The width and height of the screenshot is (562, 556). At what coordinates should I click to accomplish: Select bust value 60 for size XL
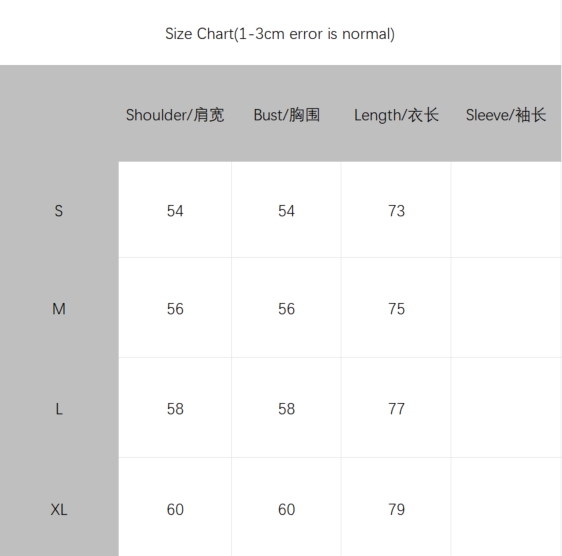click(286, 509)
